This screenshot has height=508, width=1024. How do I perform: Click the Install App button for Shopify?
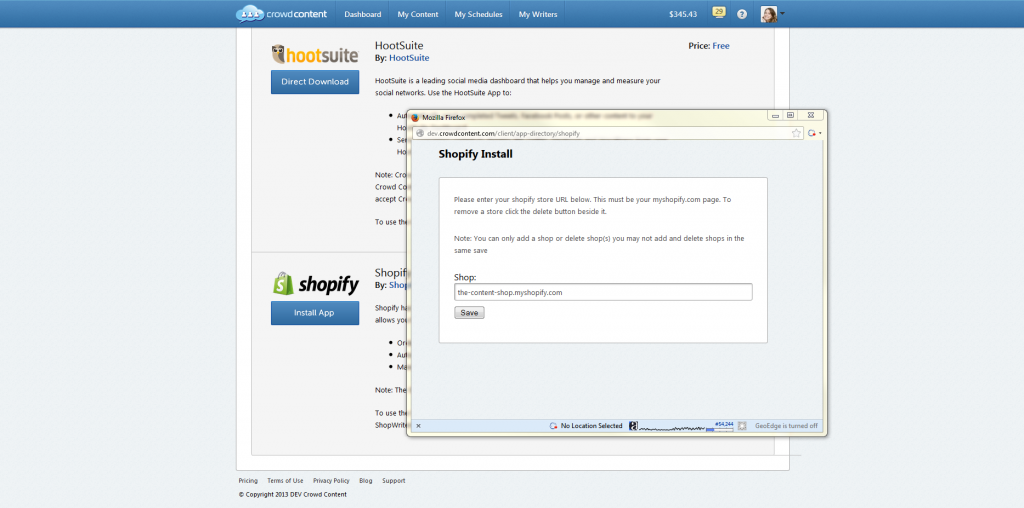click(315, 313)
